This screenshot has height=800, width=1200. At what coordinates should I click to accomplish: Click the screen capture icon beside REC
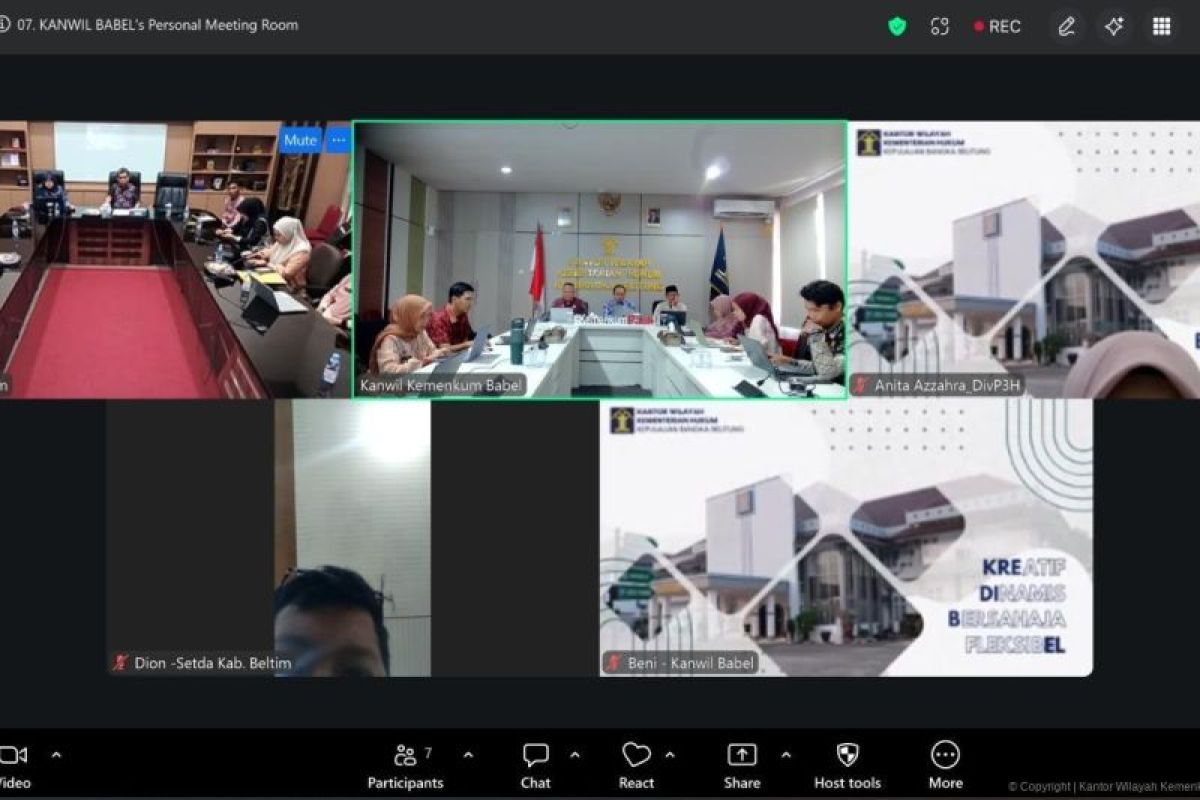click(x=939, y=27)
